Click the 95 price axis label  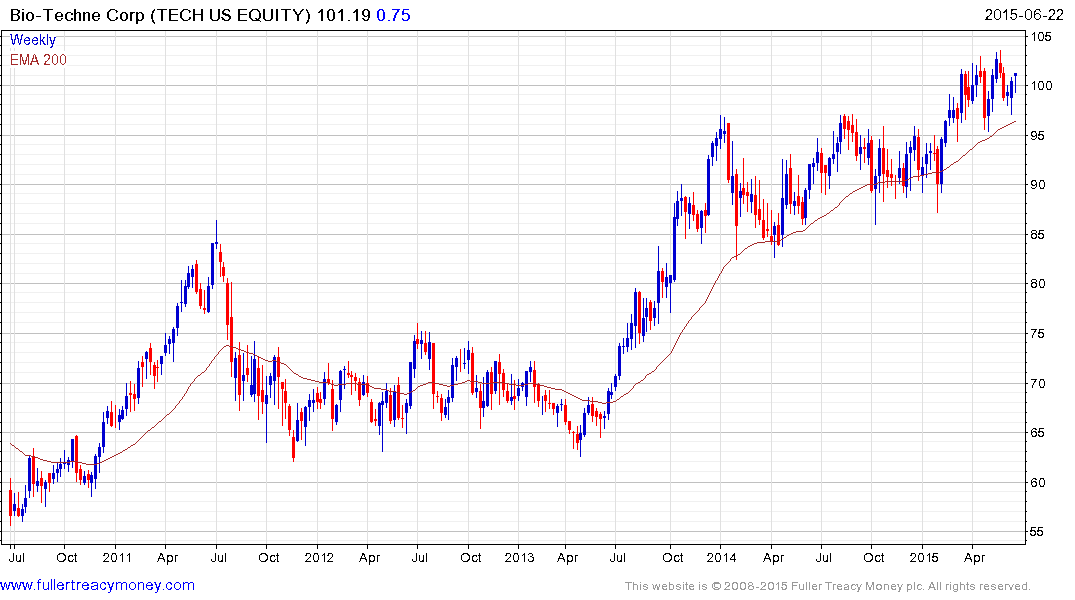click(x=1038, y=136)
